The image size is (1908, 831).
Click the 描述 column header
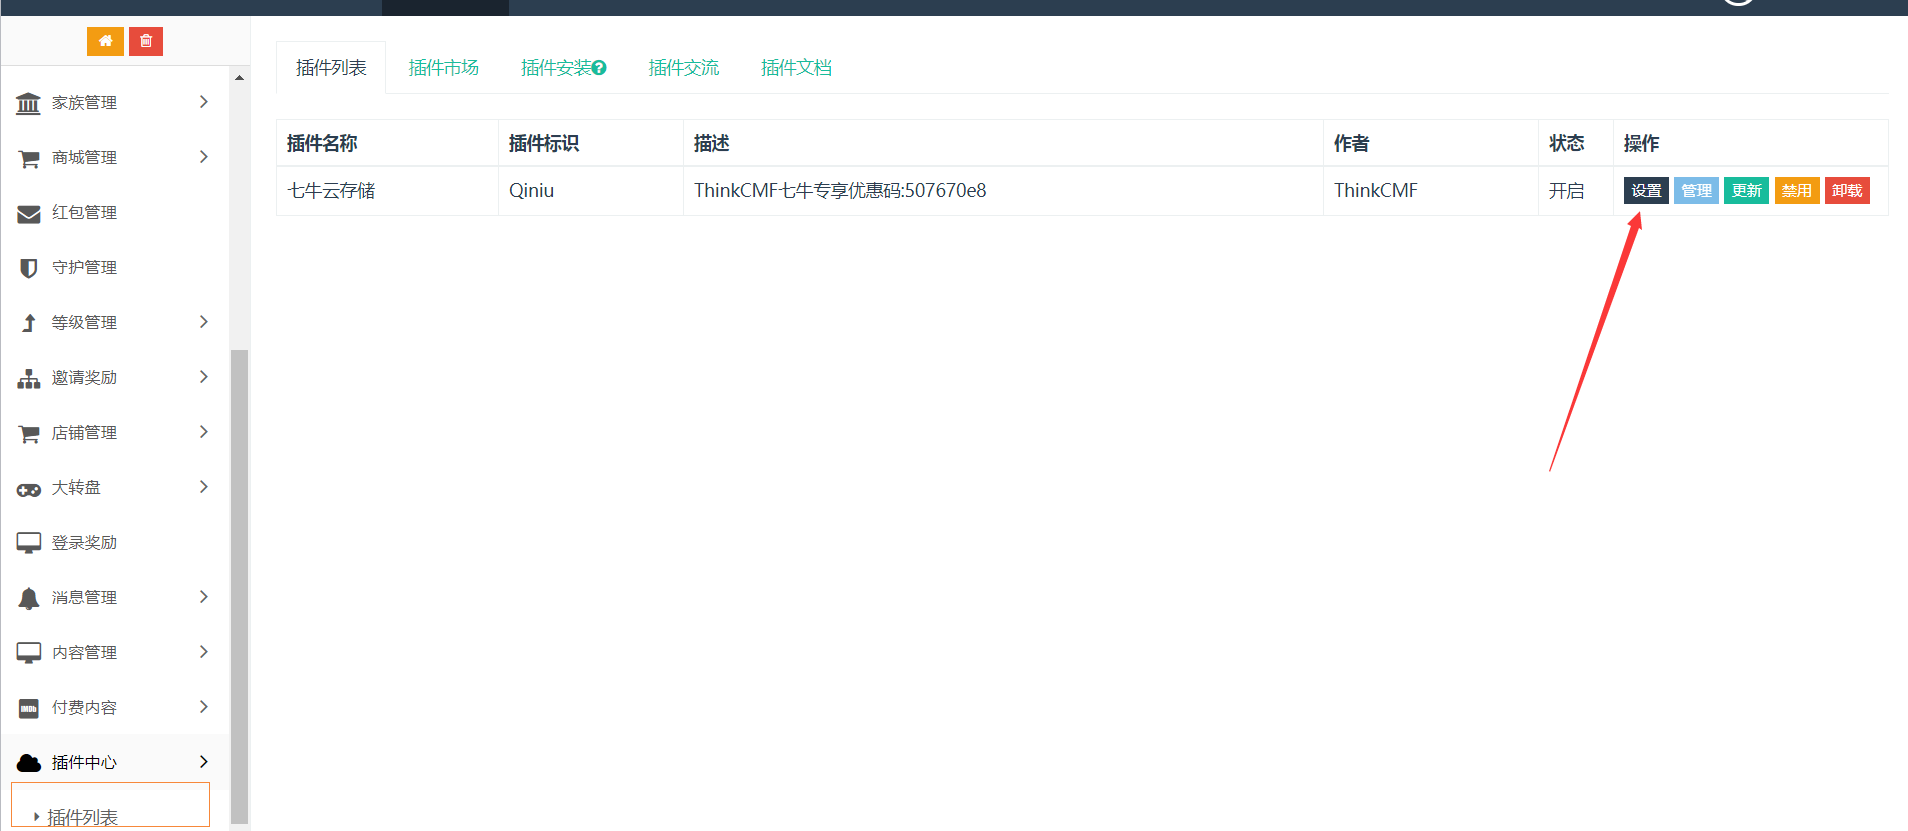(x=1003, y=143)
